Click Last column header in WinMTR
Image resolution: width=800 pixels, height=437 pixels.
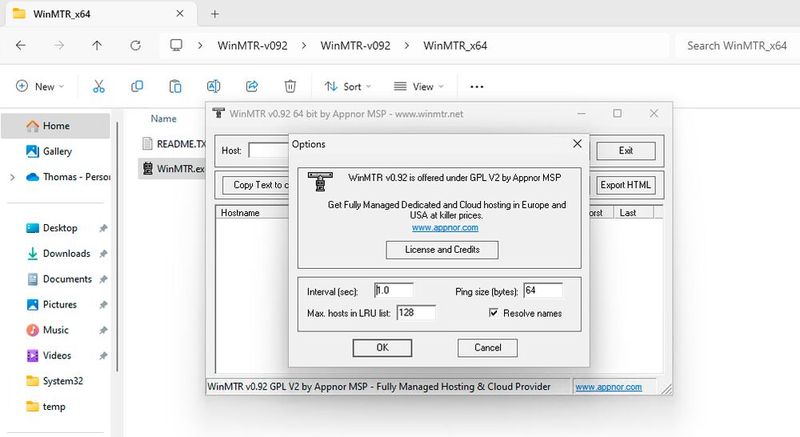click(x=633, y=213)
